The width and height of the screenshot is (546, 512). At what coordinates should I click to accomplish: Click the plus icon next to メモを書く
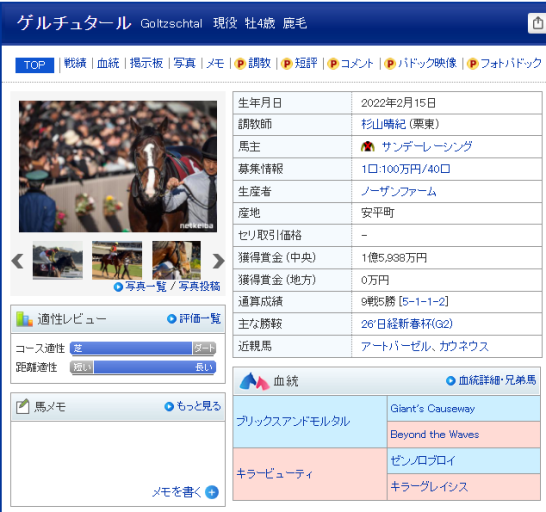(212, 492)
